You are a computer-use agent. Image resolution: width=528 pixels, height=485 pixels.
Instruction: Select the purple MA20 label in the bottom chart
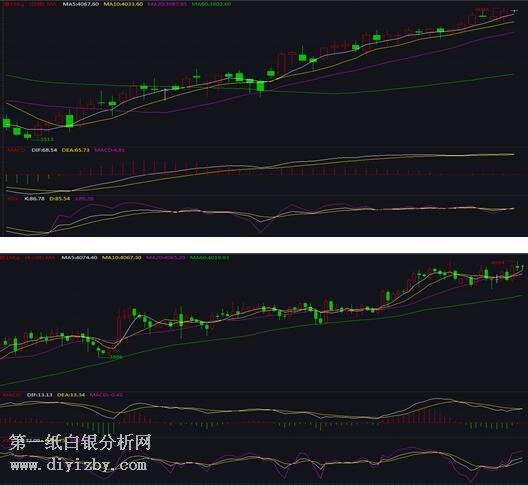tap(166, 258)
